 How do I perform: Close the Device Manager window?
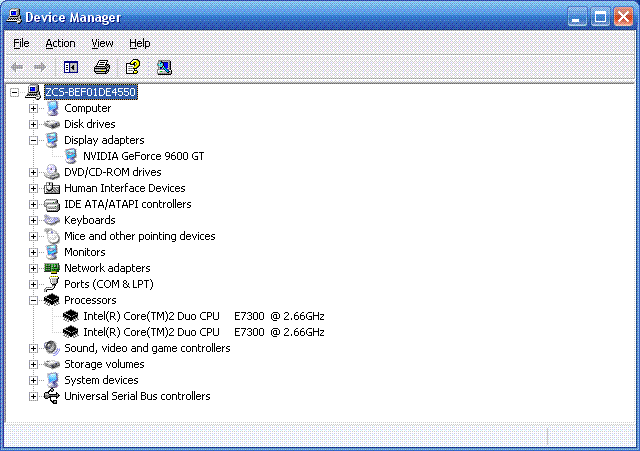click(623, 17)
